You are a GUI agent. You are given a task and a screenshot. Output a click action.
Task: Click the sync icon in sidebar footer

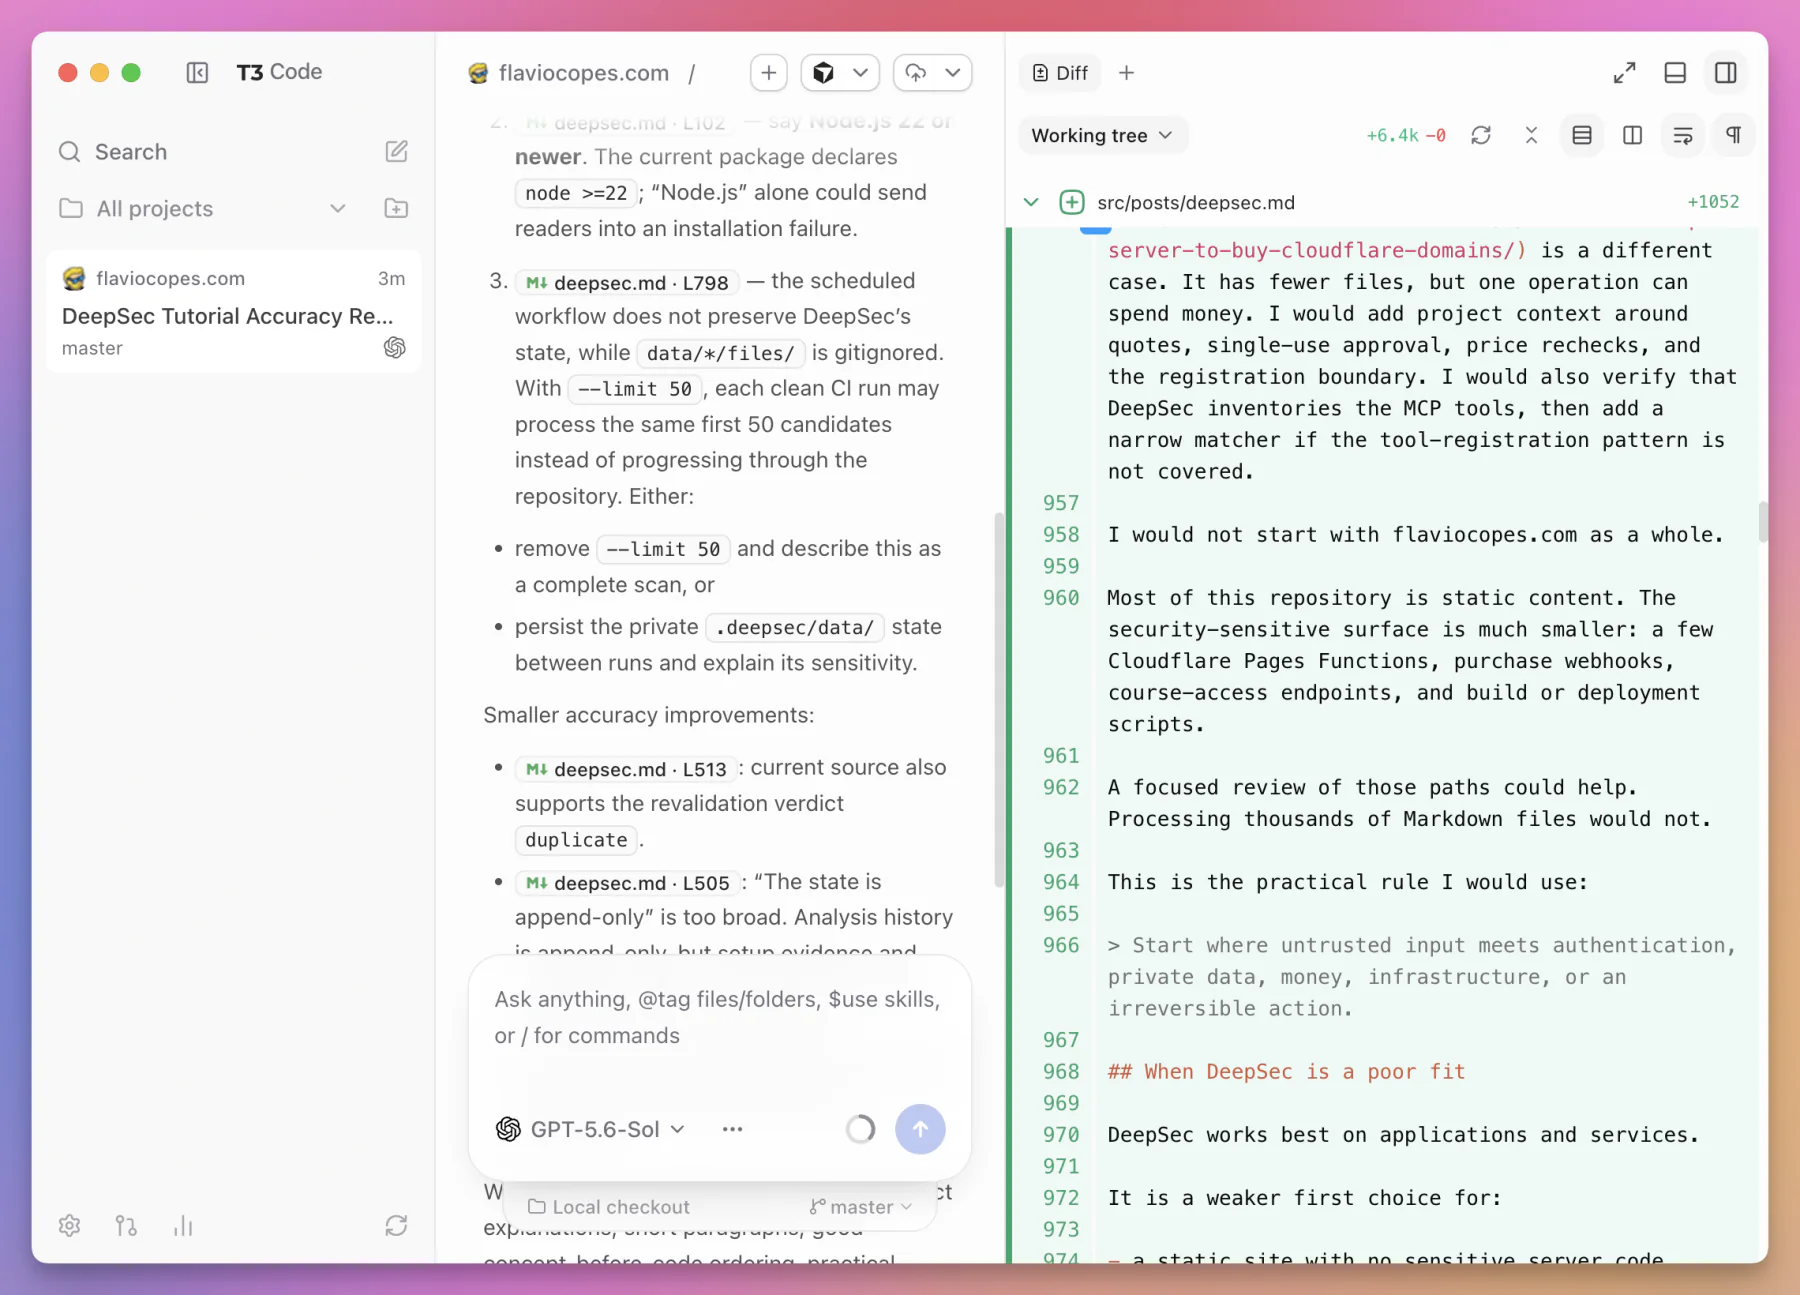(396, 1225)
